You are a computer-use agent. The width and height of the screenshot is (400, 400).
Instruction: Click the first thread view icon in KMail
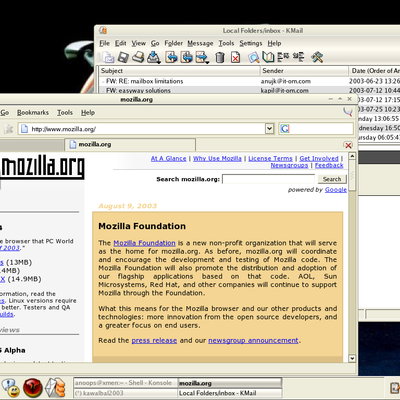(283, 57)
